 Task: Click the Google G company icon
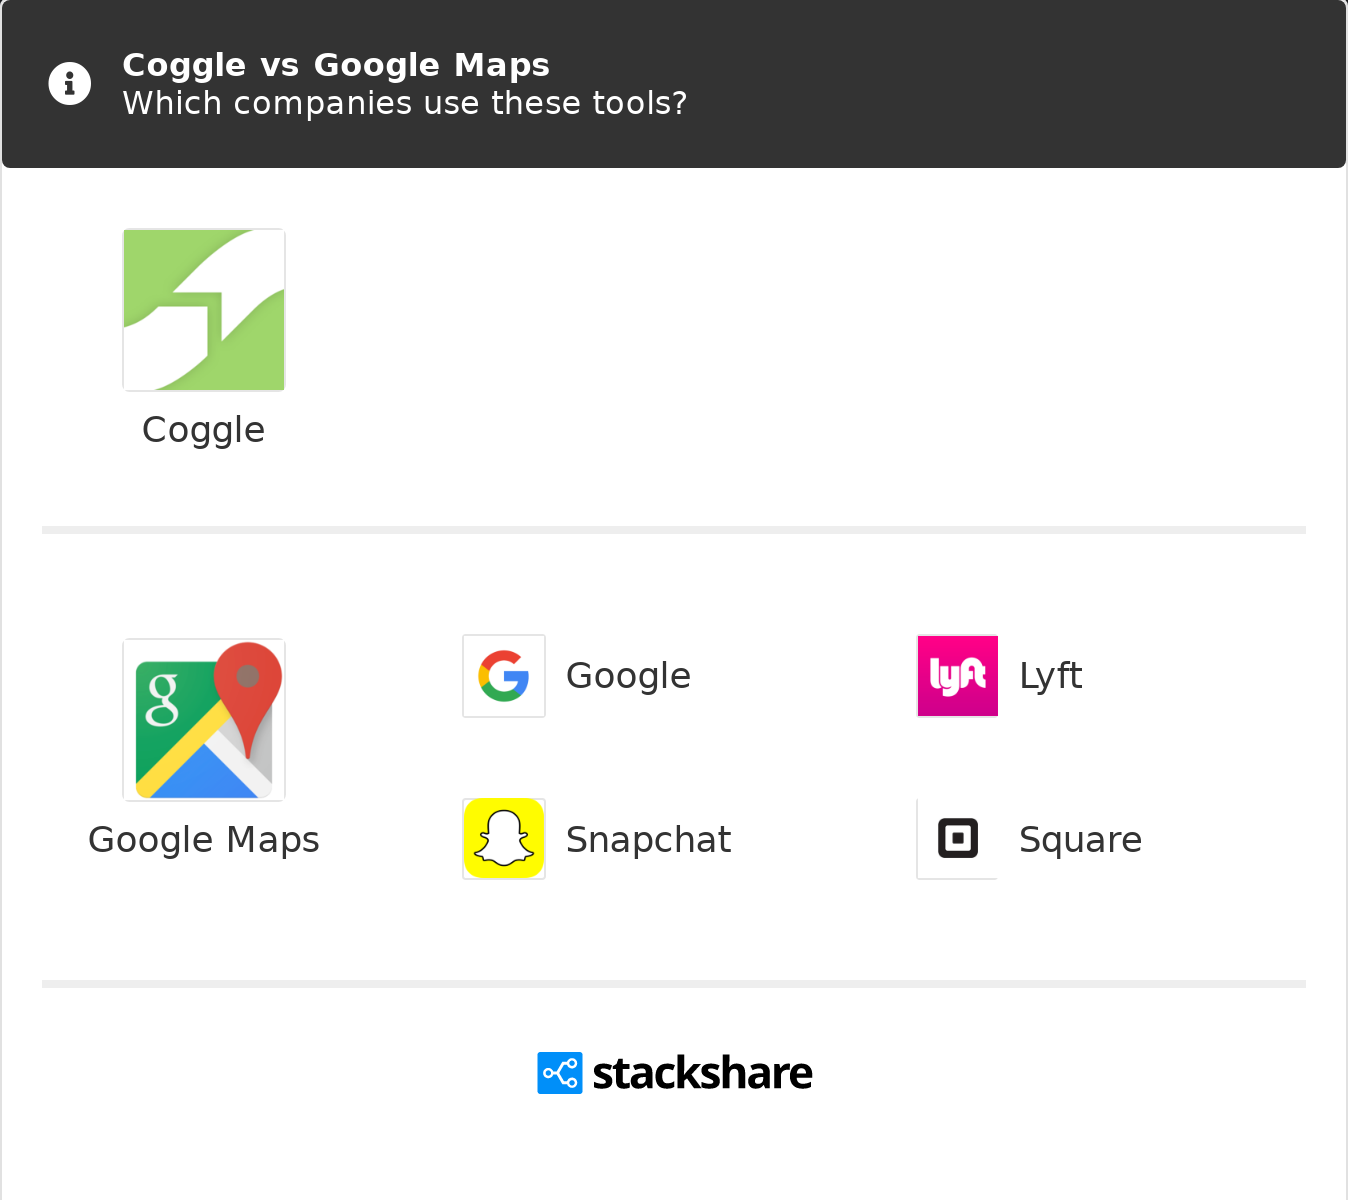coord(504,676)
